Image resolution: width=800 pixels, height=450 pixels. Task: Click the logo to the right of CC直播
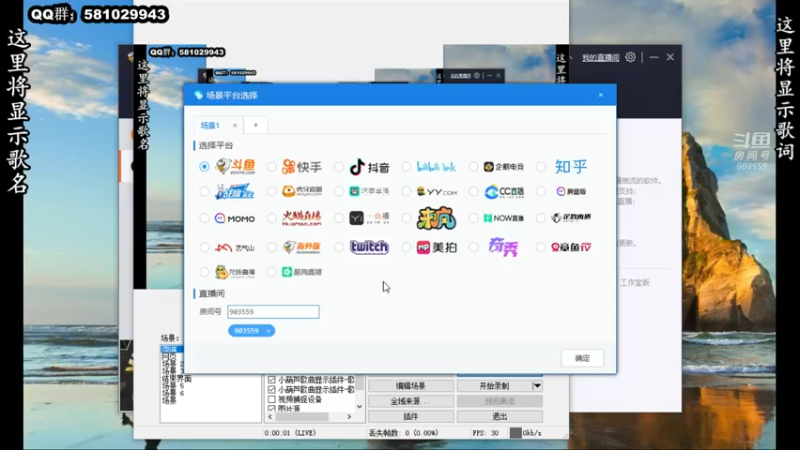point(571,191)
